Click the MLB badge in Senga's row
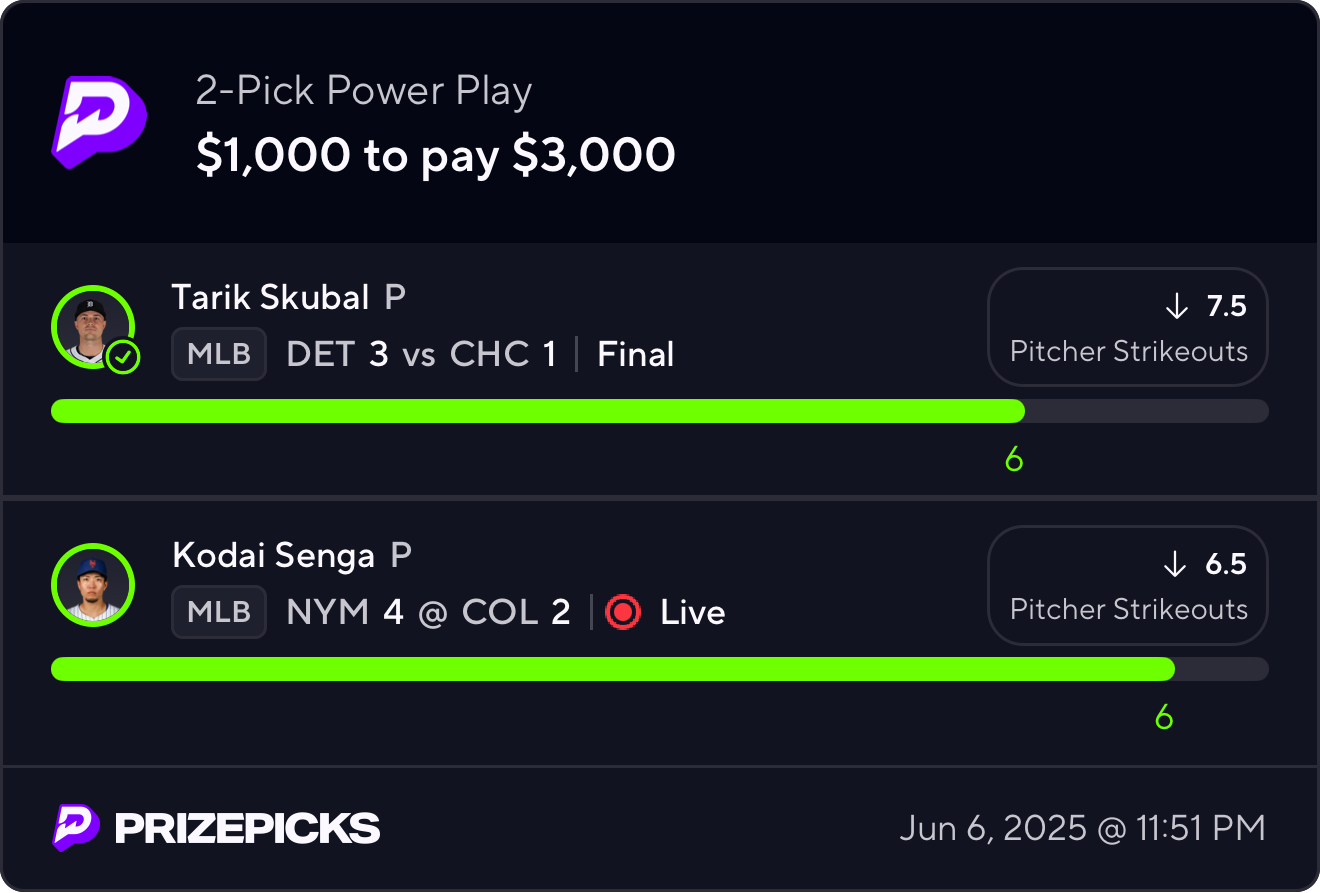This screenshot has height=893, width=1320. click(x=219, y=612)
